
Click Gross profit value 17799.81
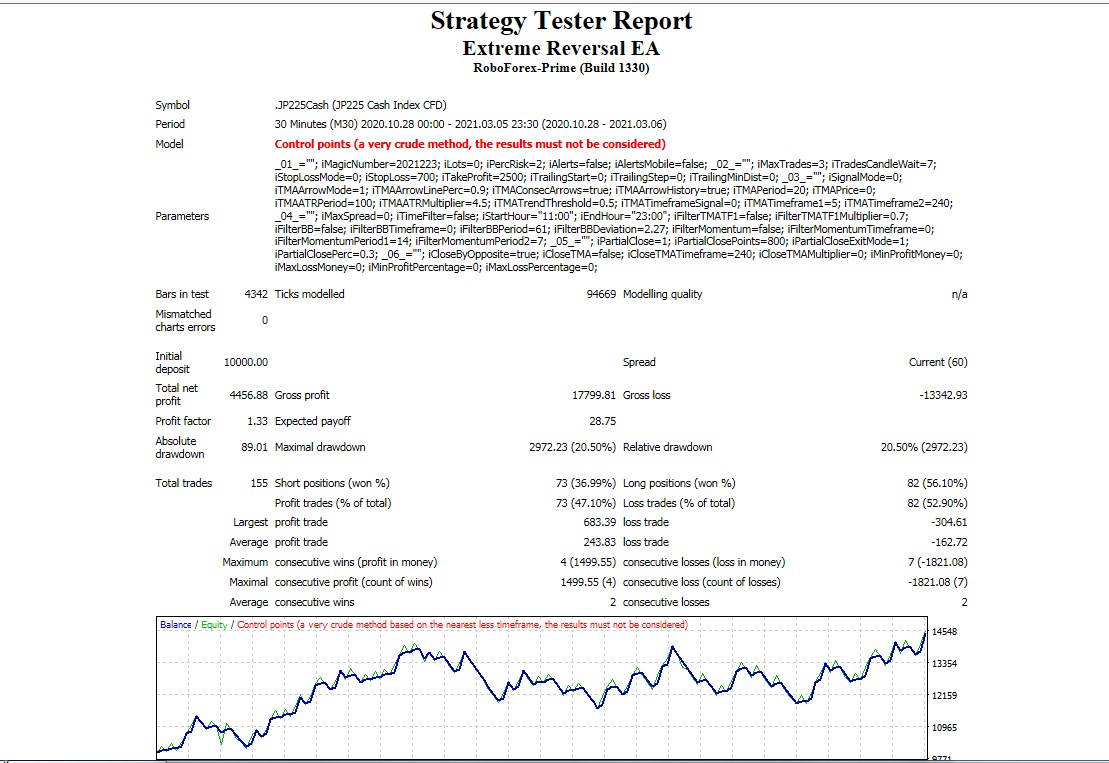594,395
